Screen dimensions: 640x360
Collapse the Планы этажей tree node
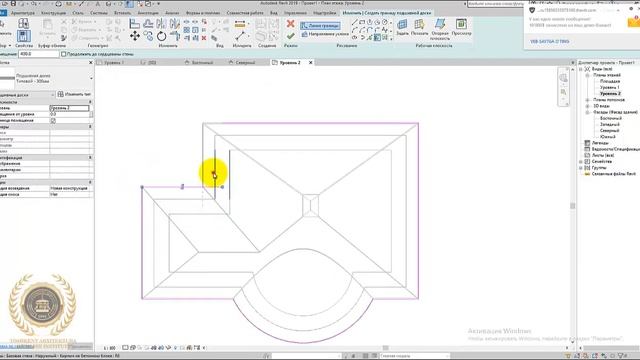pos(587,76)
